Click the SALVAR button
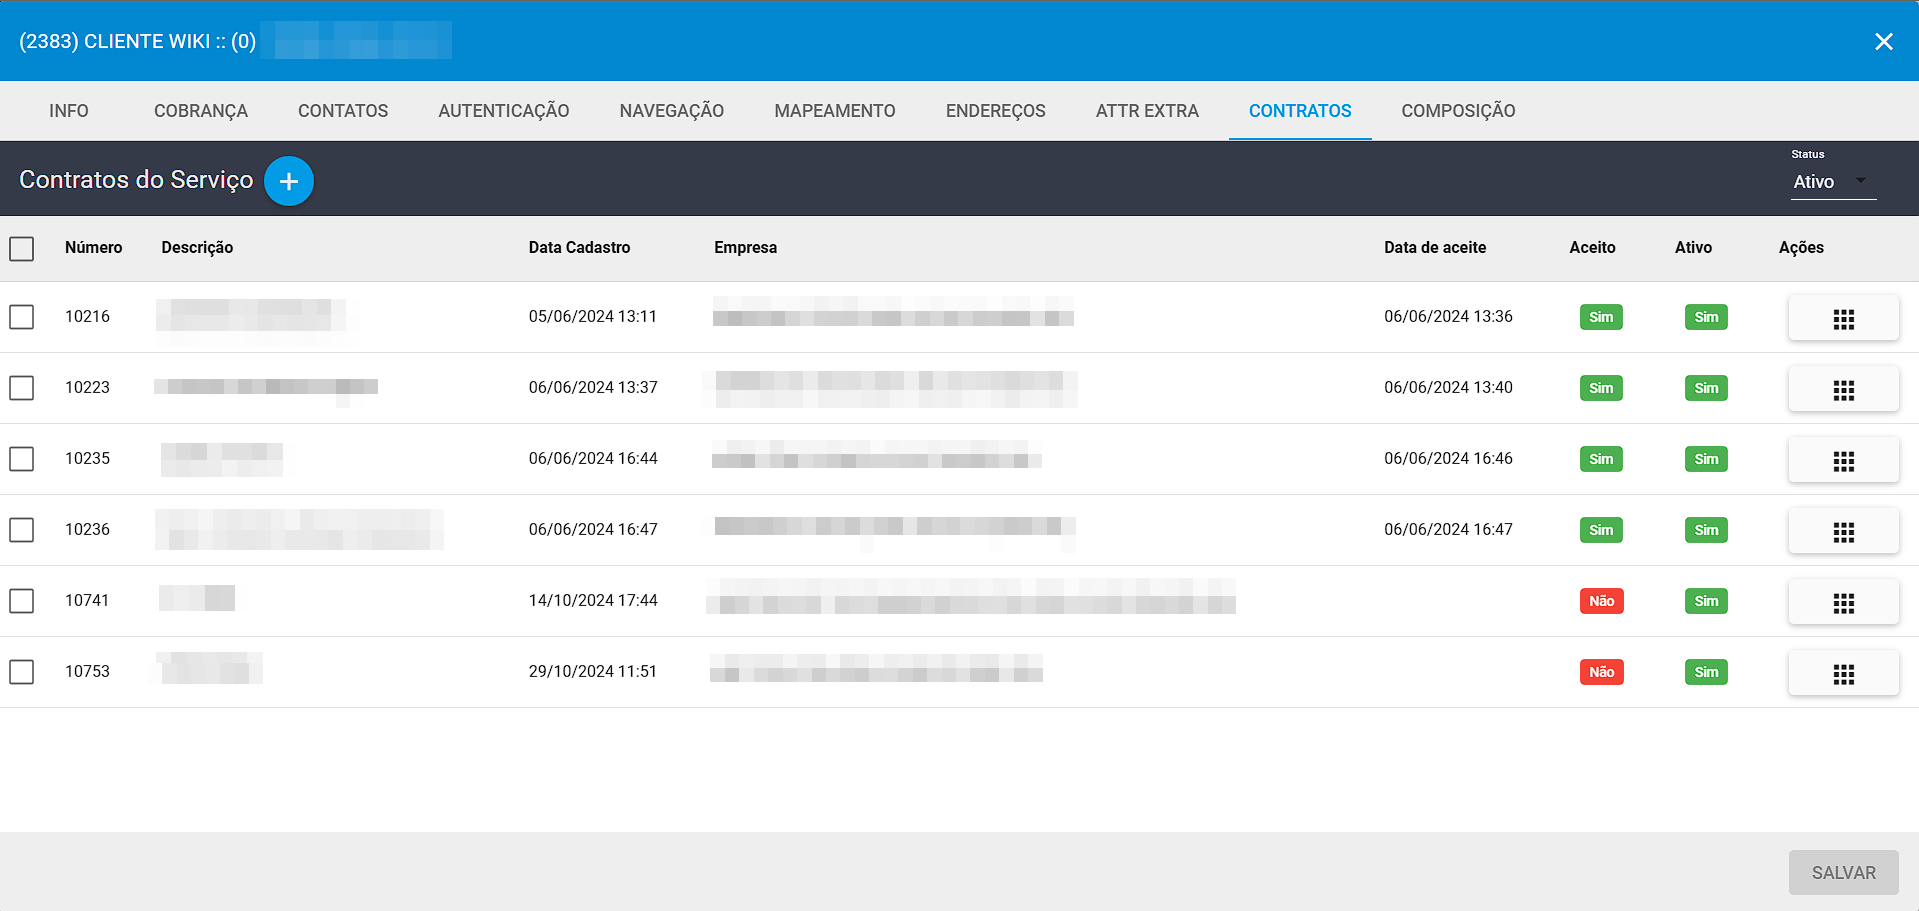1919x911 pixels. [x=1844, y=873]
